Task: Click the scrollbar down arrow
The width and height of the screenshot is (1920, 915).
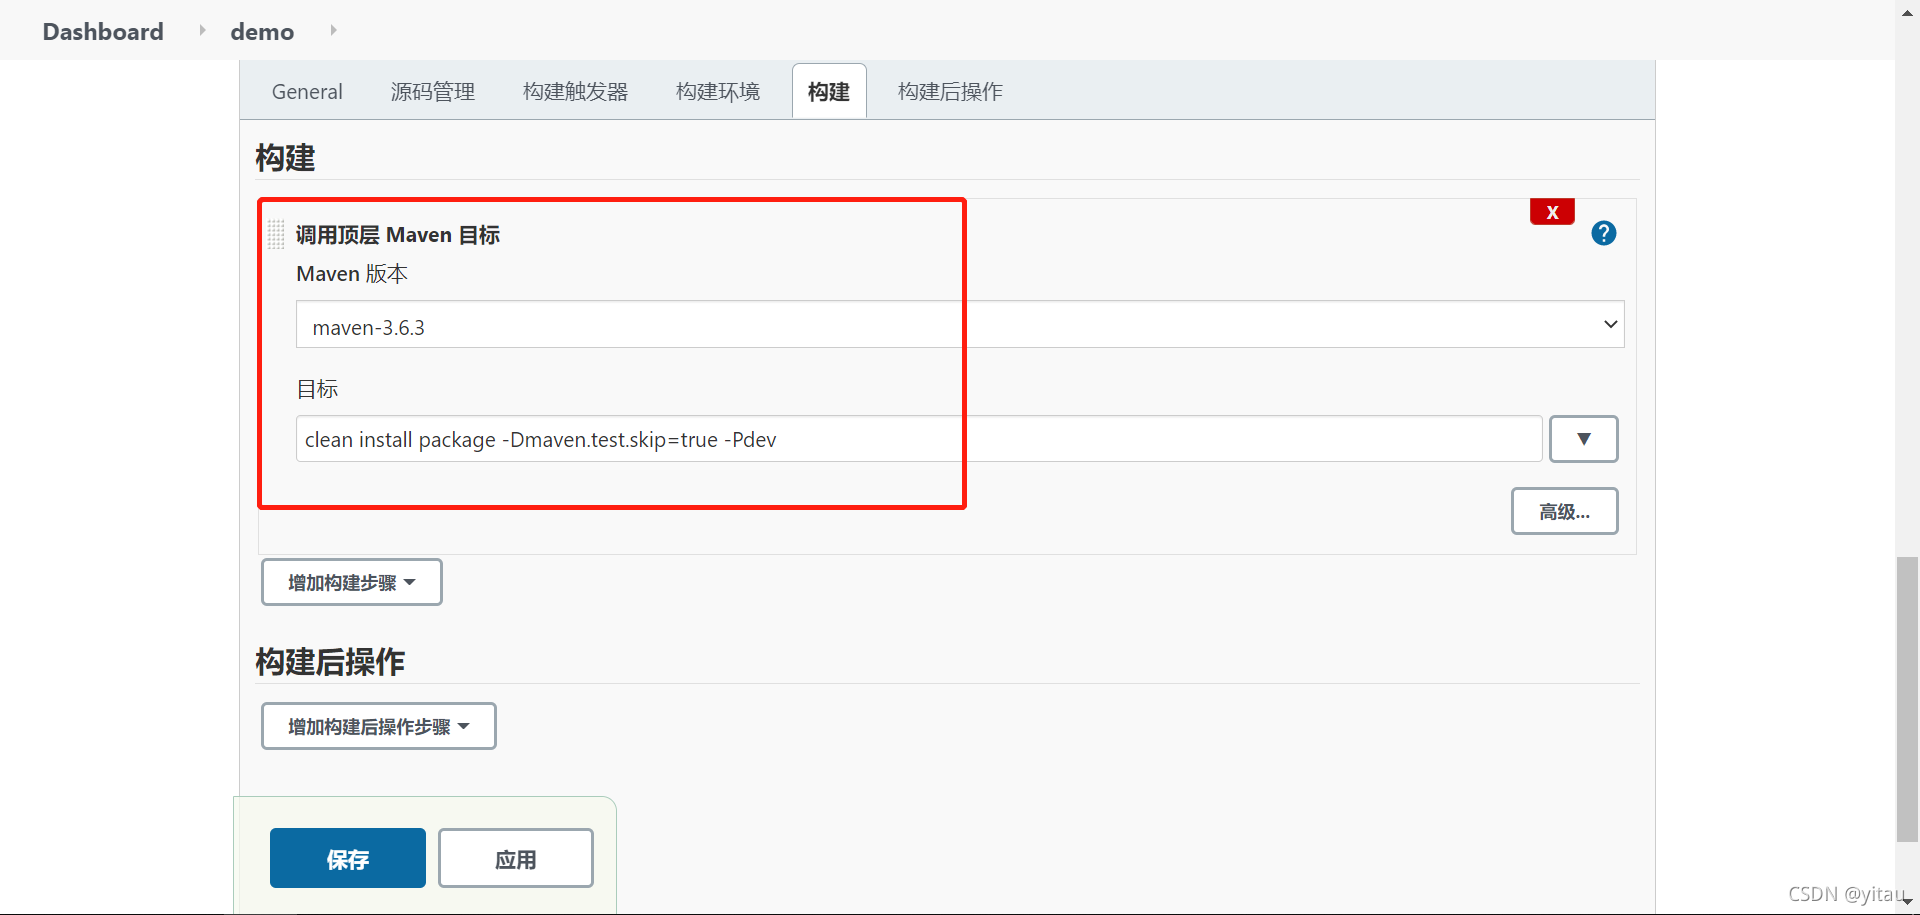Action: coord(1907,903)
